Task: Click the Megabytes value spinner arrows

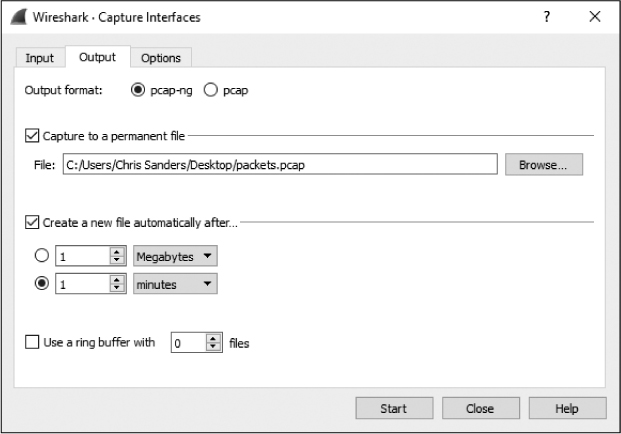Action: 116,256
